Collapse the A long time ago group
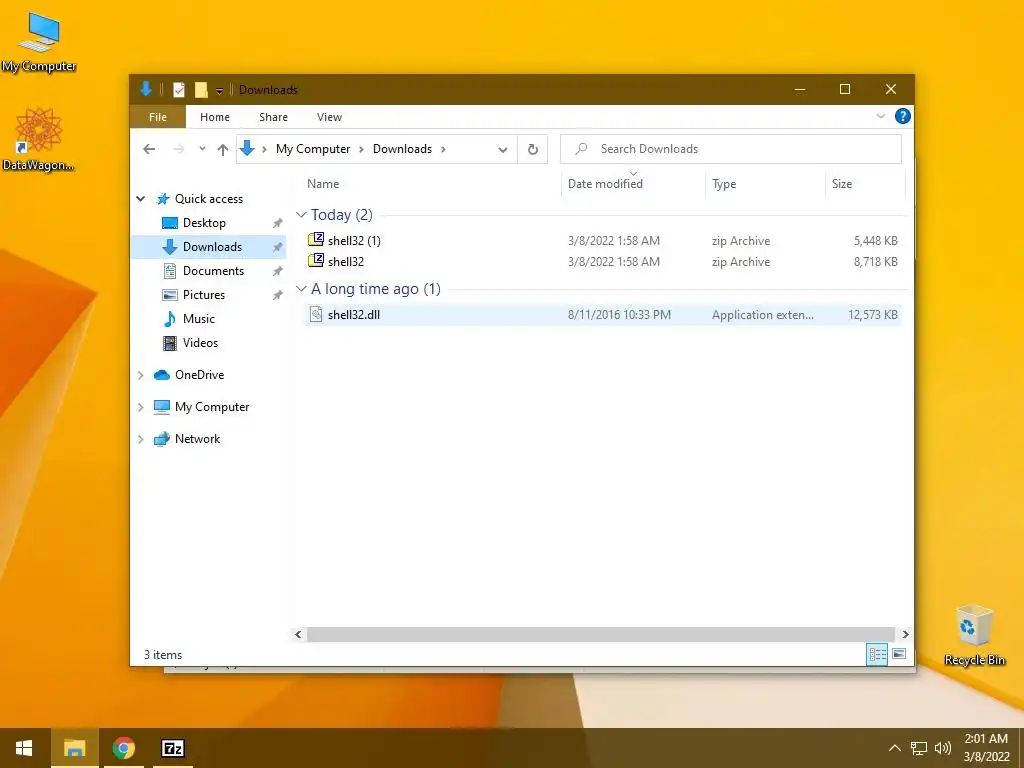 click(x=301, y=289)
